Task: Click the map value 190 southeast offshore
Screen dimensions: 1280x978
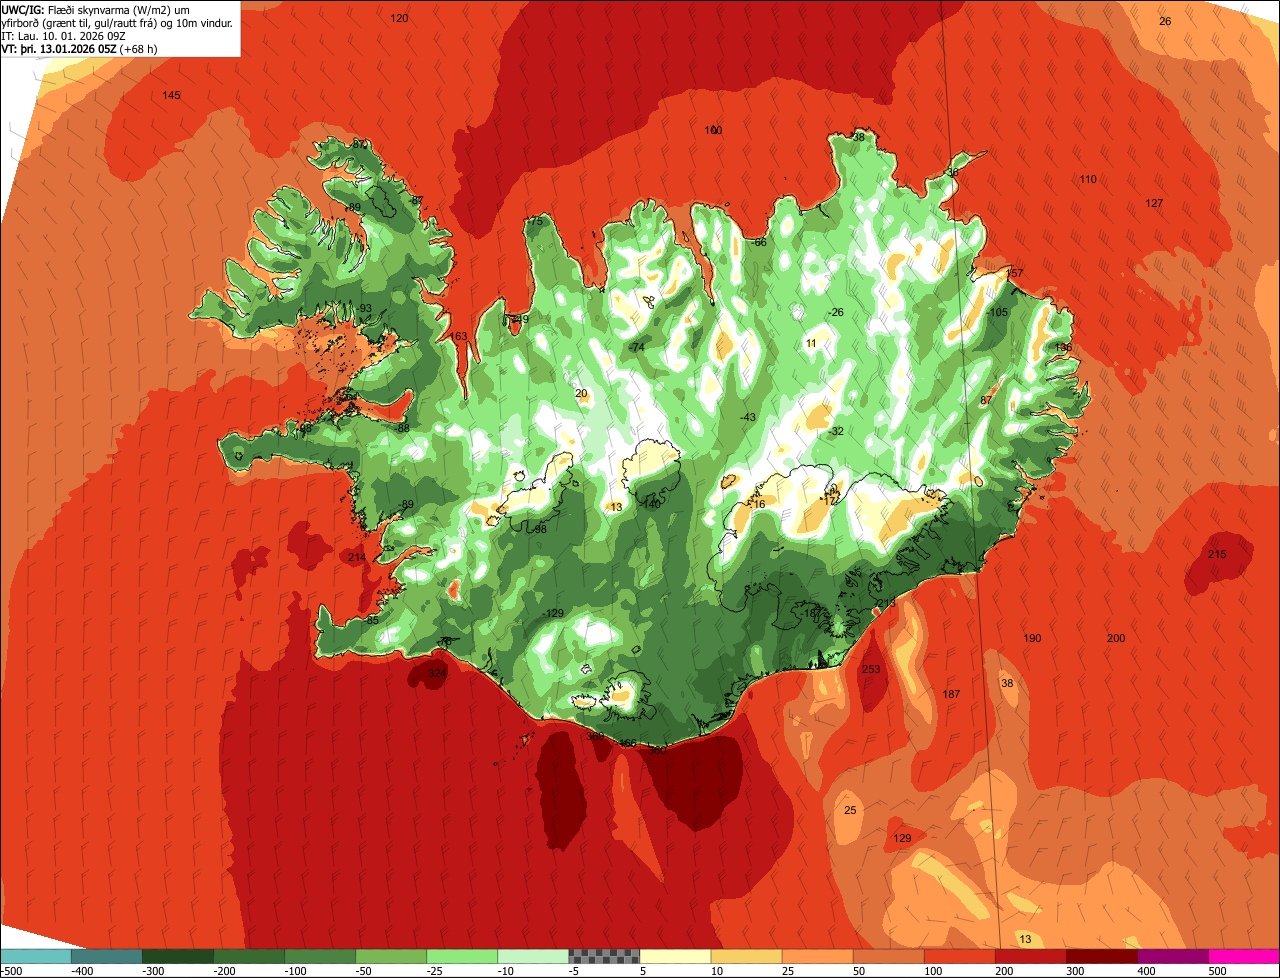Action: 1032,638
